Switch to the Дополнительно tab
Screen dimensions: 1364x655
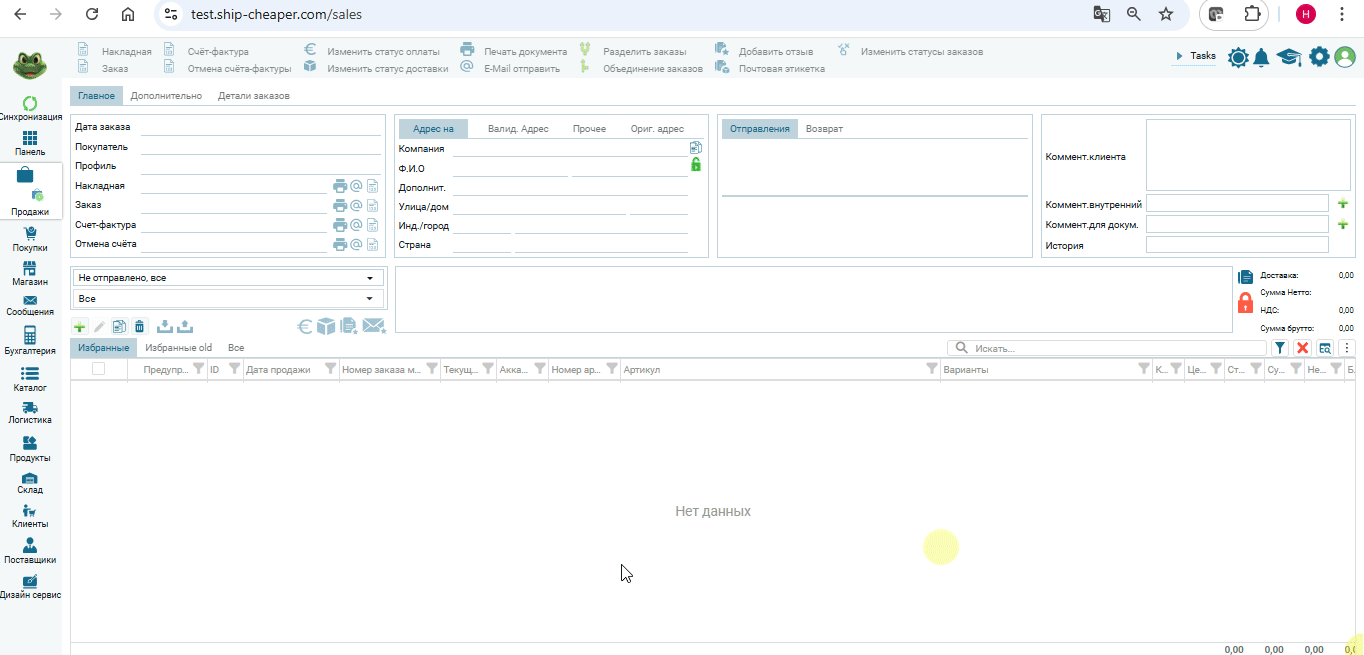(x=166, y=96)
